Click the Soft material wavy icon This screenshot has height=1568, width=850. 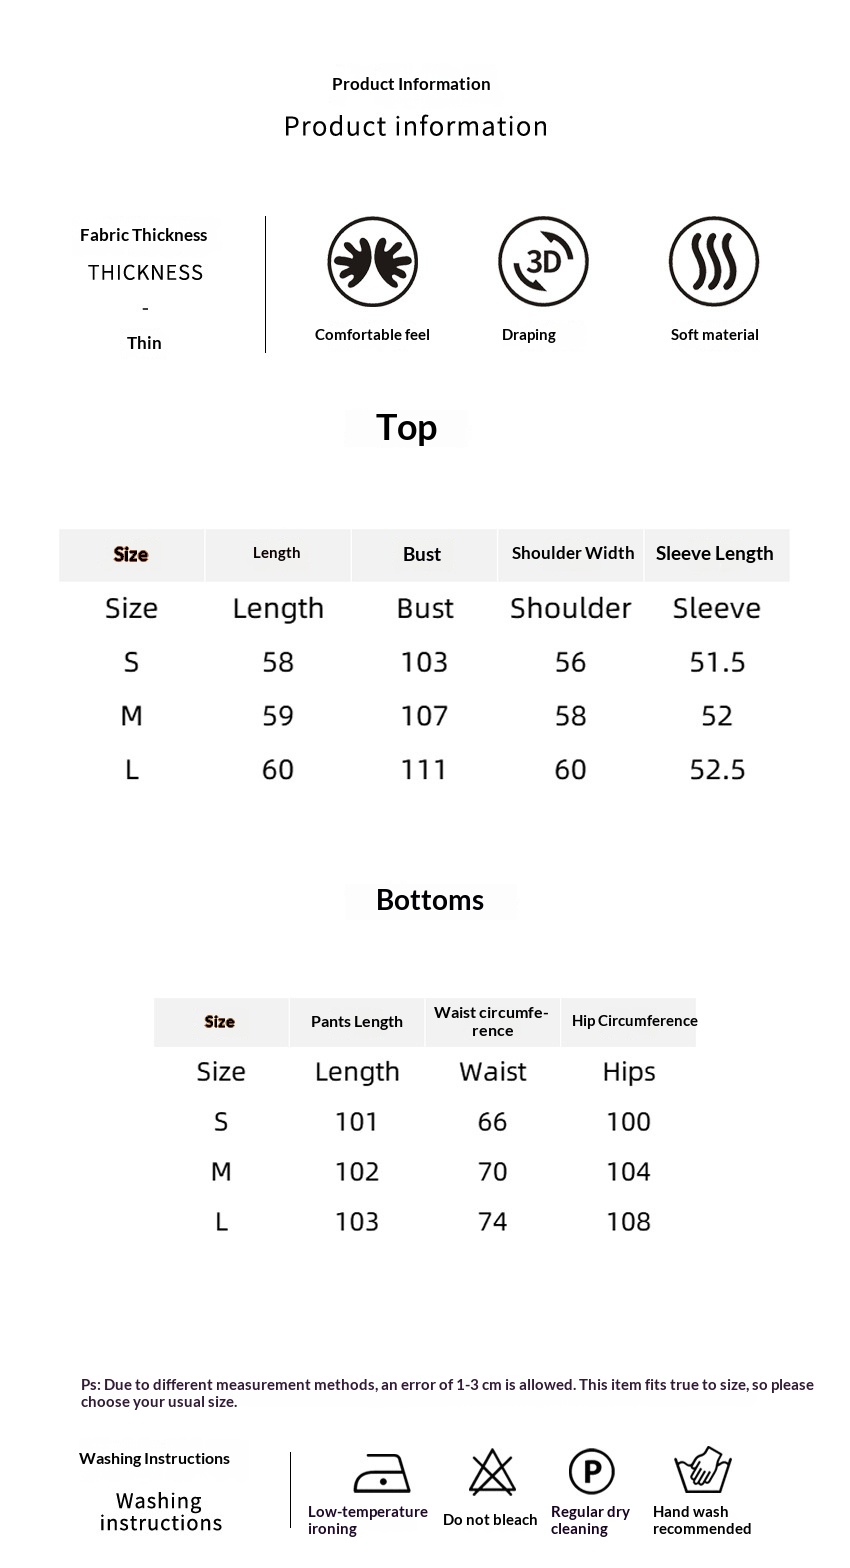pos(714,262)
